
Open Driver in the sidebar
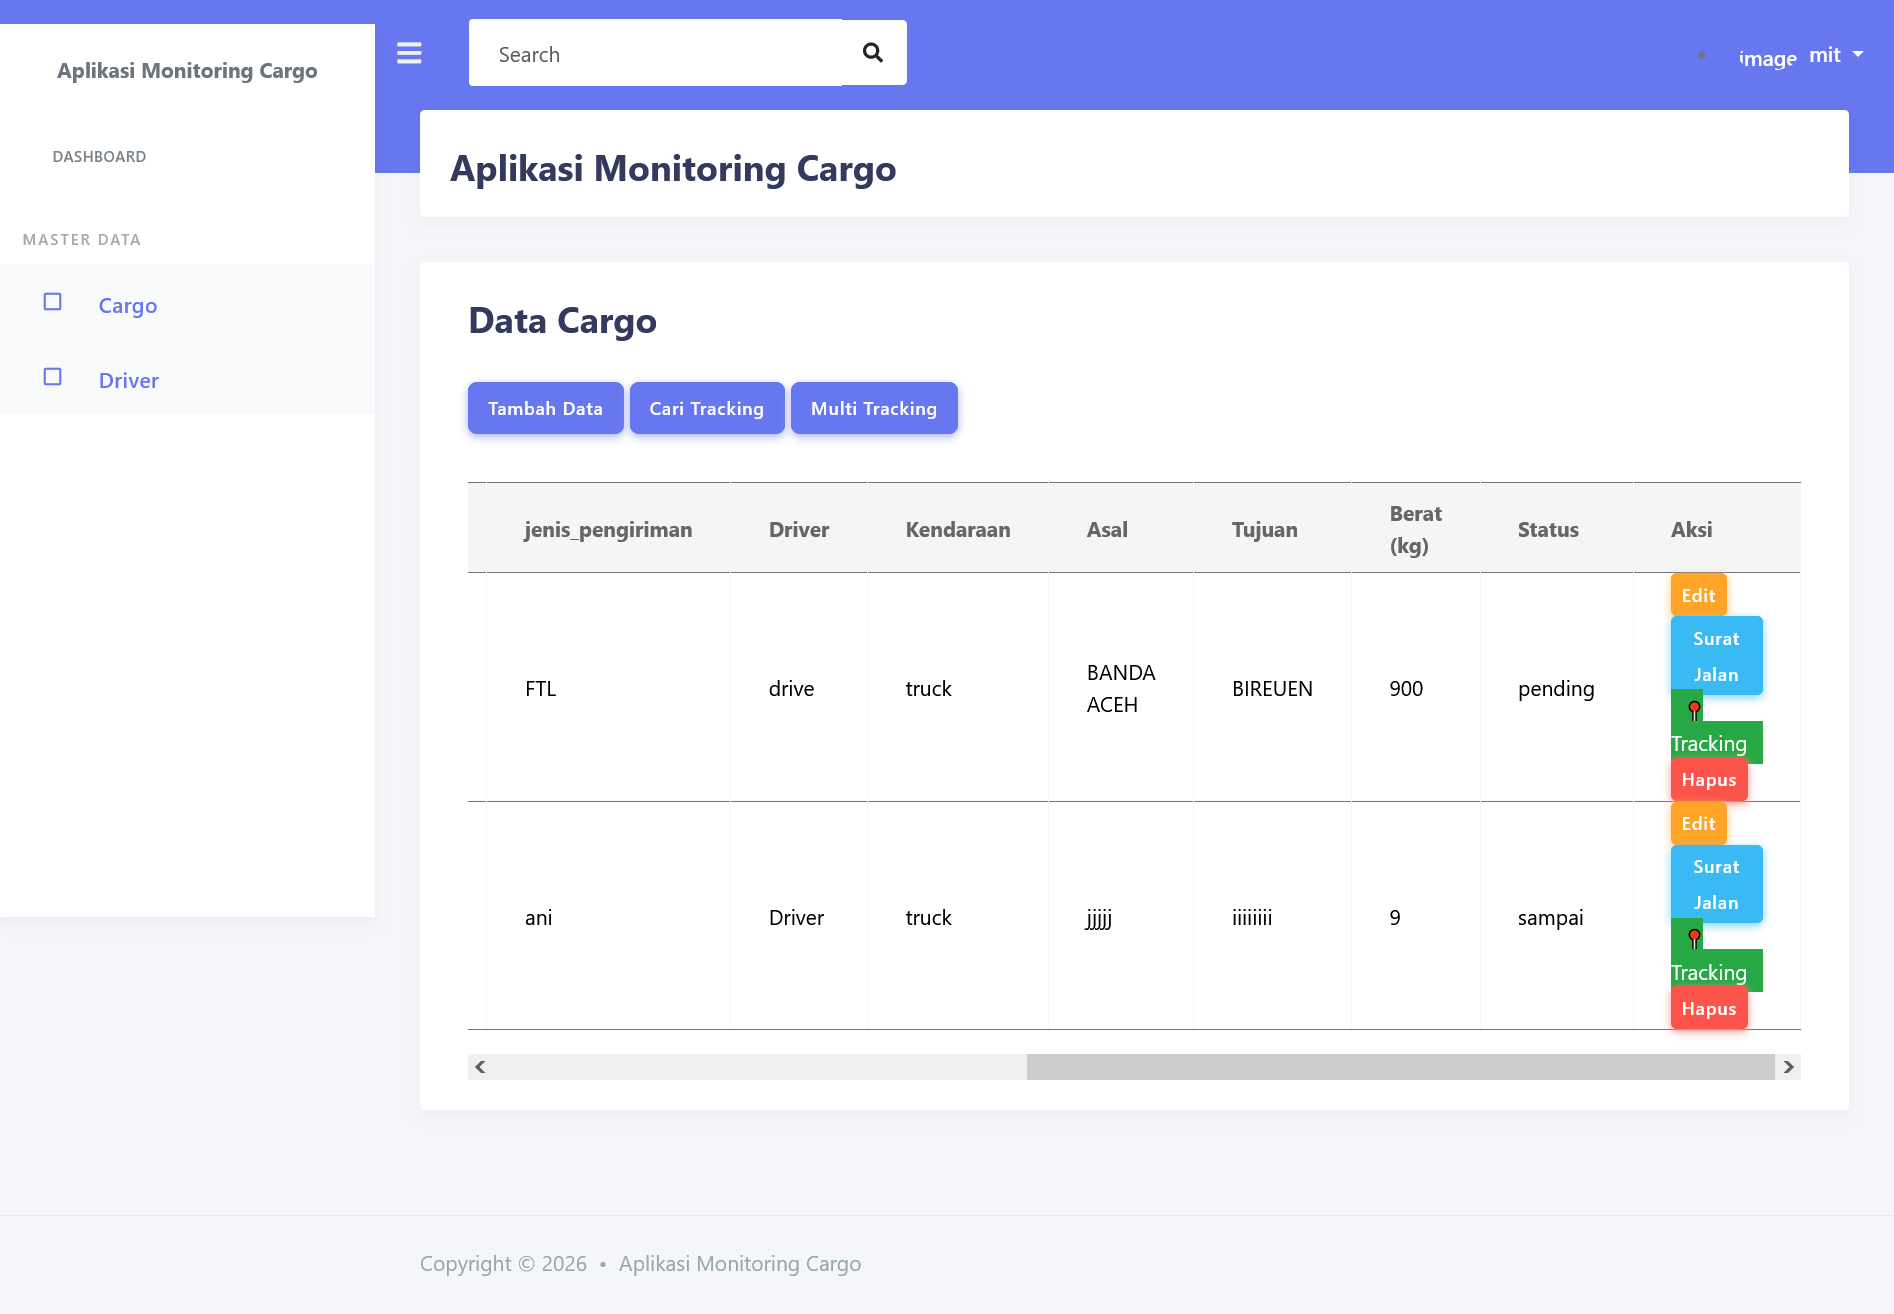point(128,381)
